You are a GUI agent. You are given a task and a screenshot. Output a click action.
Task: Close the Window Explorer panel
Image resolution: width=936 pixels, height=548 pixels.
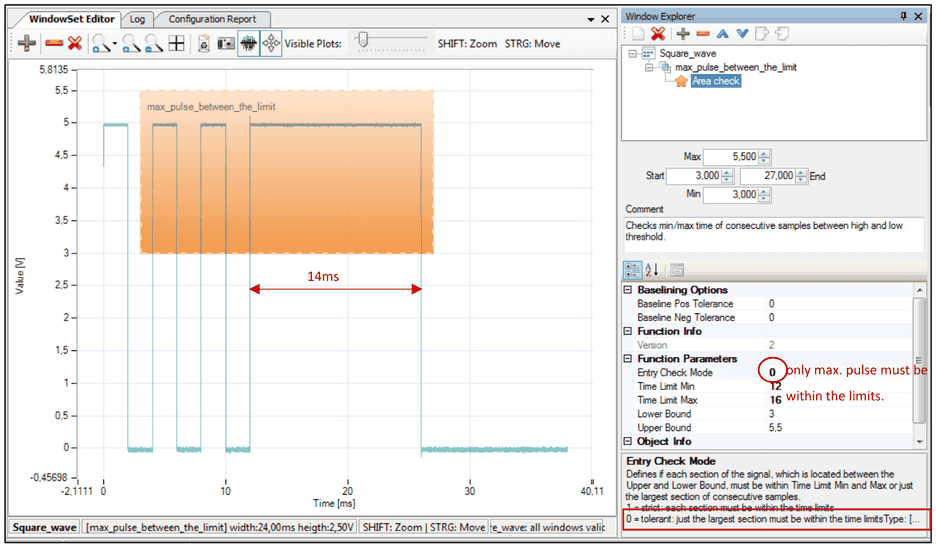[x=918, y=16]
